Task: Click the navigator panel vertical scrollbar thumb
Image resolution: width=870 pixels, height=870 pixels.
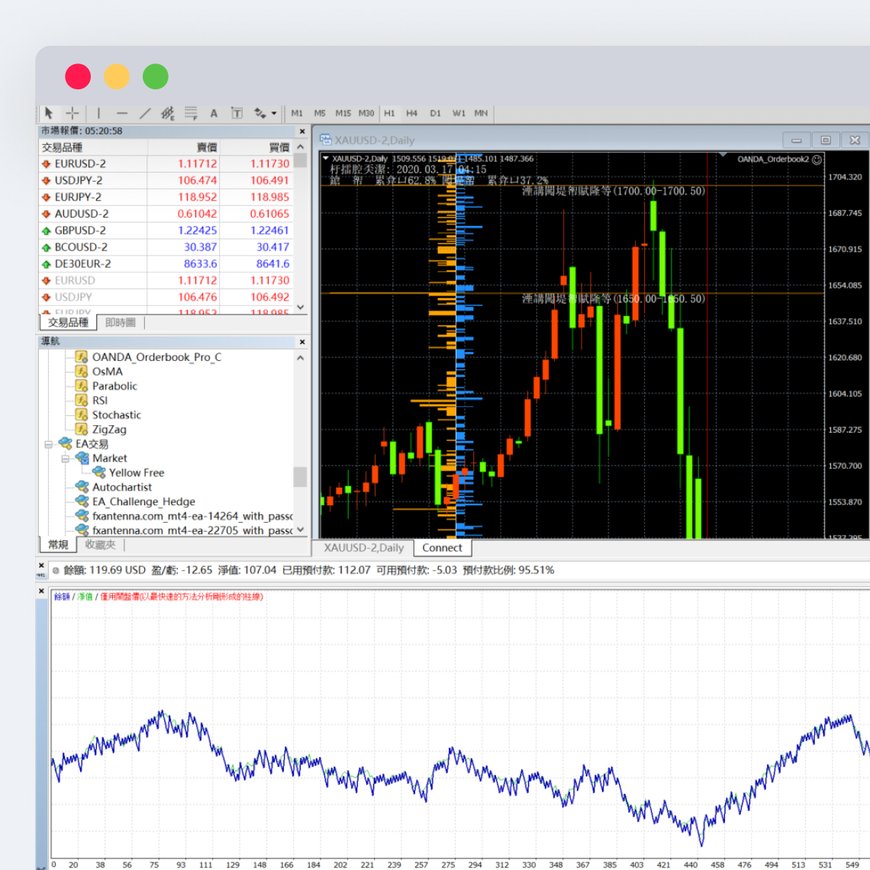Action: click(300, 476)
